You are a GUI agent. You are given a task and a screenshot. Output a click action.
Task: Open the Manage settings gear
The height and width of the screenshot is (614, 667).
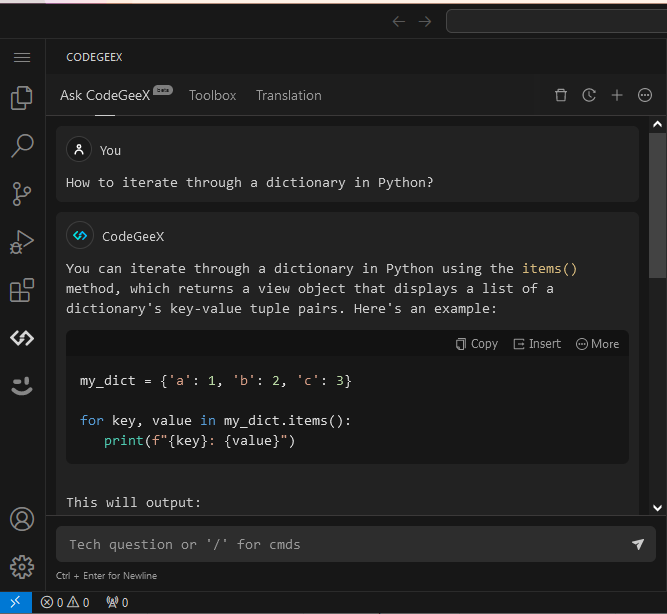click(x=22, y=567)
